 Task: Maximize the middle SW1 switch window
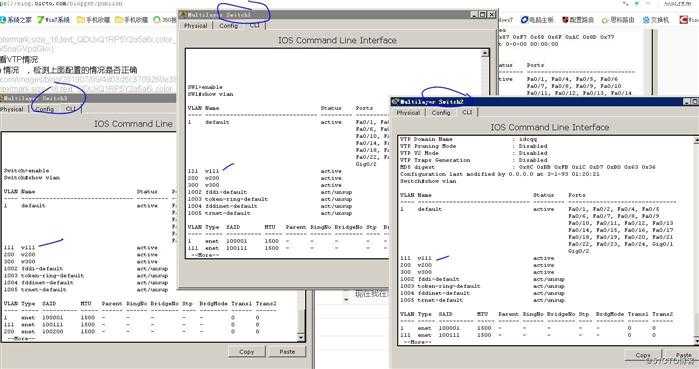click(483, 14)
